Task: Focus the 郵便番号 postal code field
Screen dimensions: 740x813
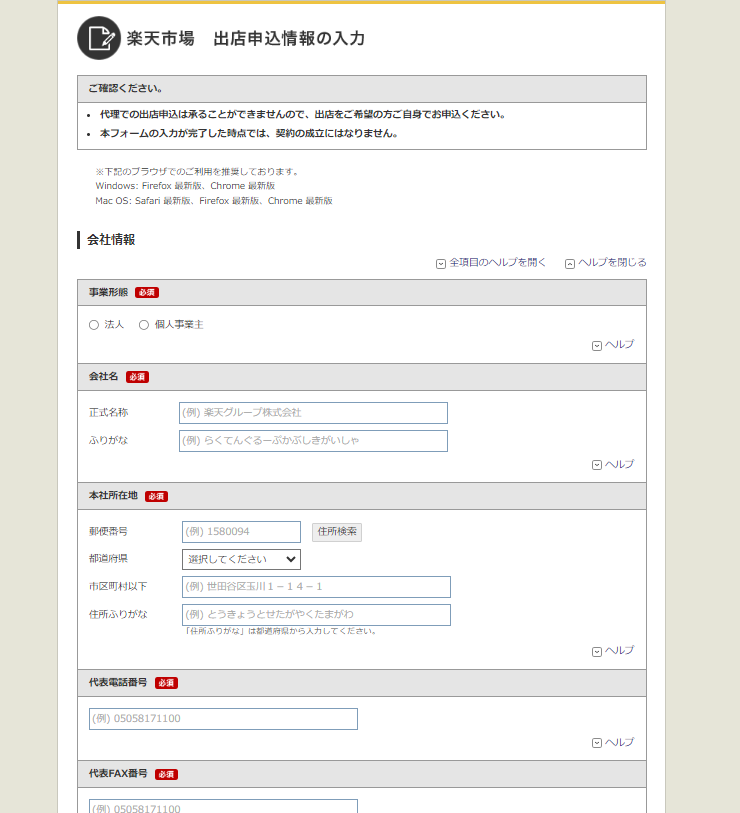Action: tap(241, 532)
